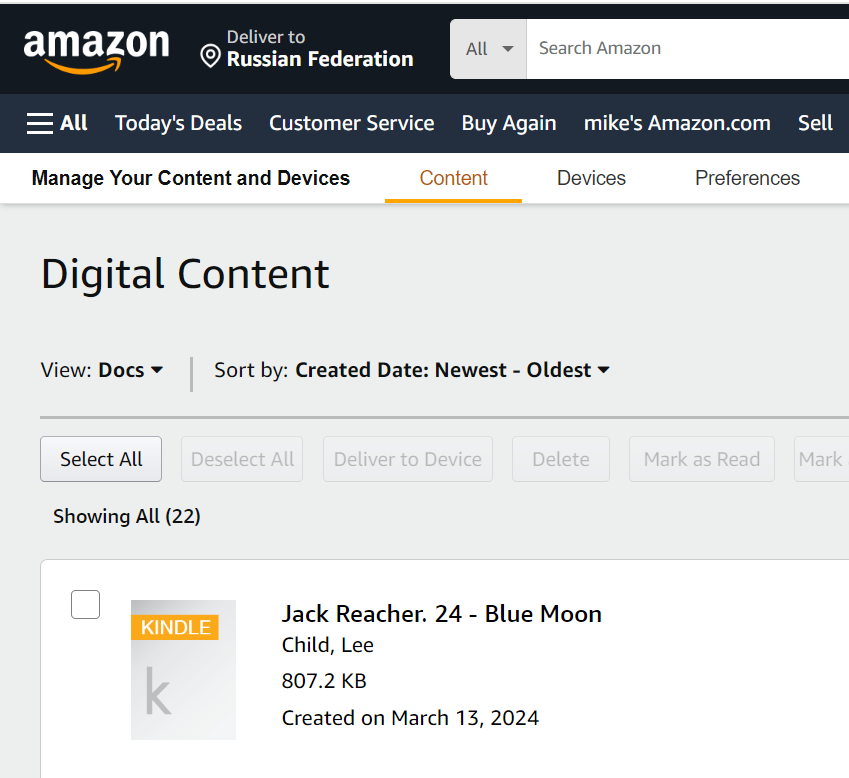Go to Customer Service

pos(351,123)
